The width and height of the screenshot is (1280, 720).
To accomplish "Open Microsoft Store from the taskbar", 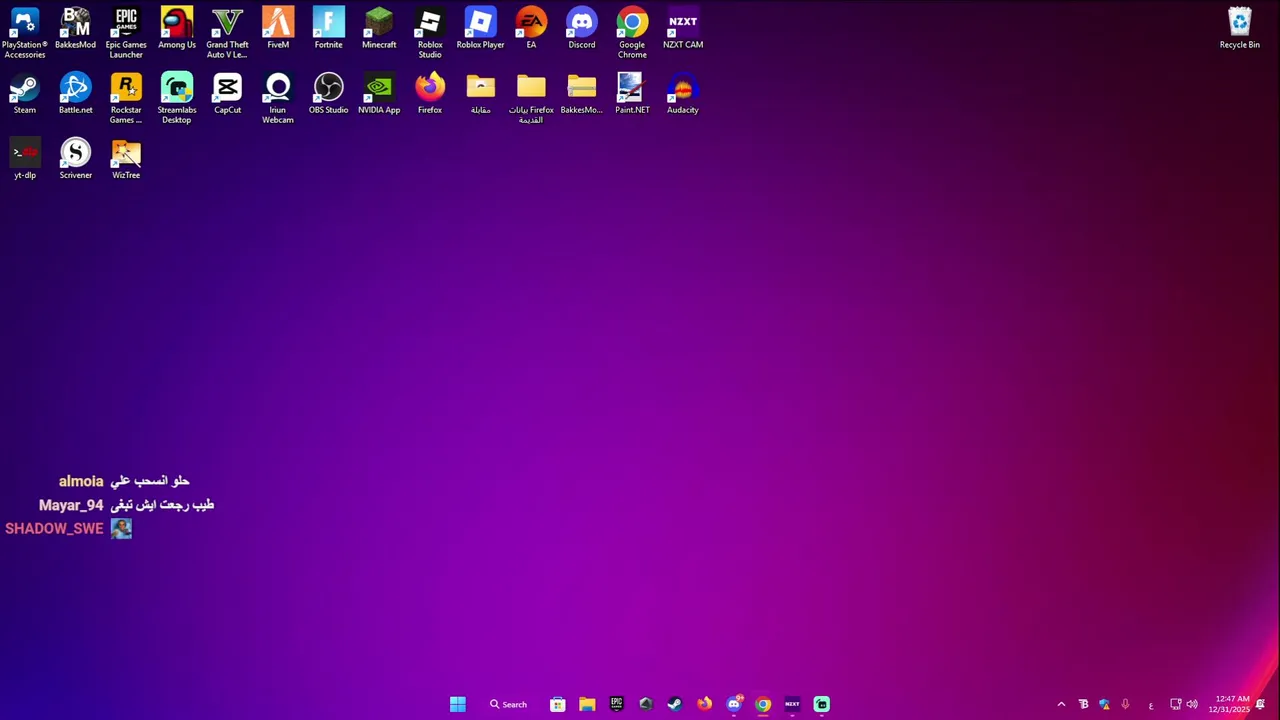I will point(558,704).
